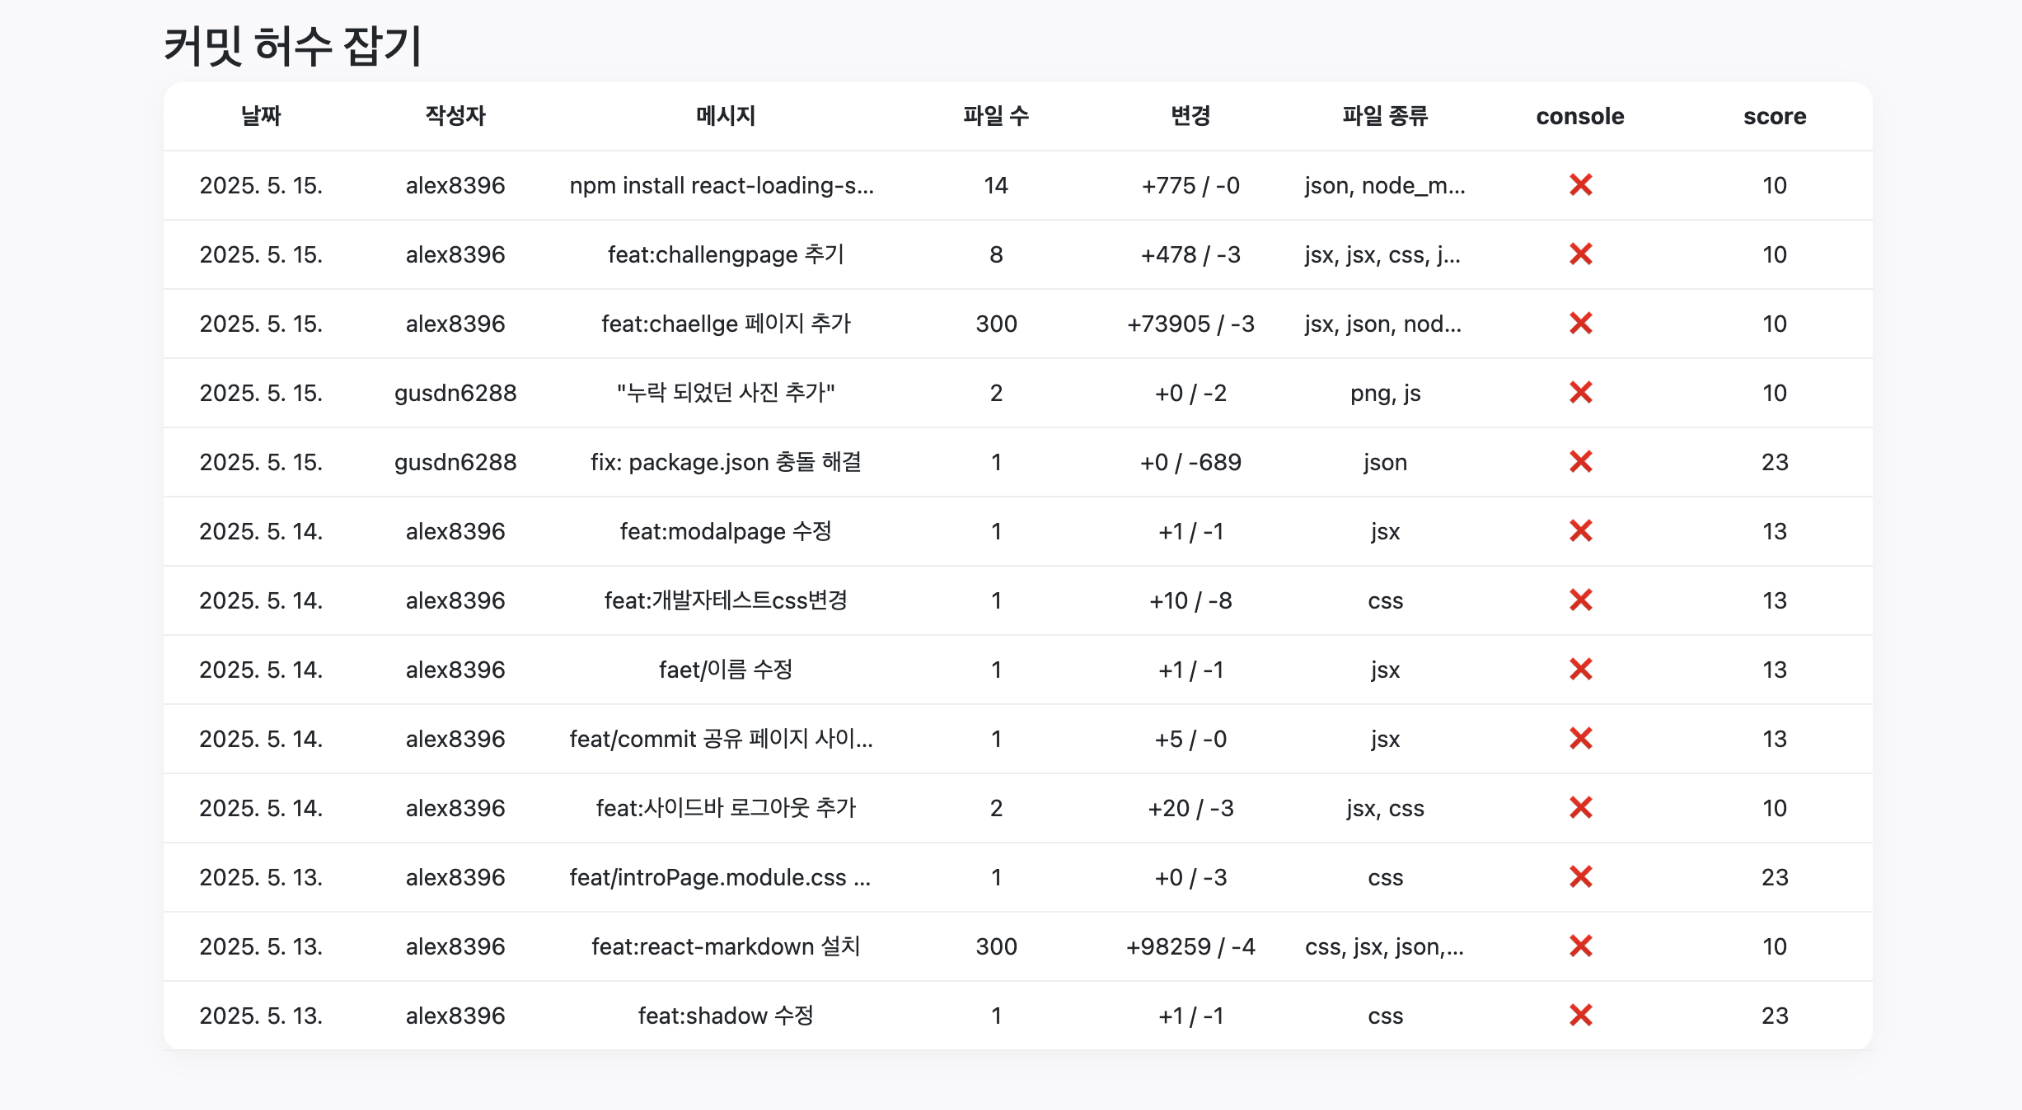The width and height of the screenshot is (2022, 1110).
Task: Click the console column header
Action: tap(1580, 116)
